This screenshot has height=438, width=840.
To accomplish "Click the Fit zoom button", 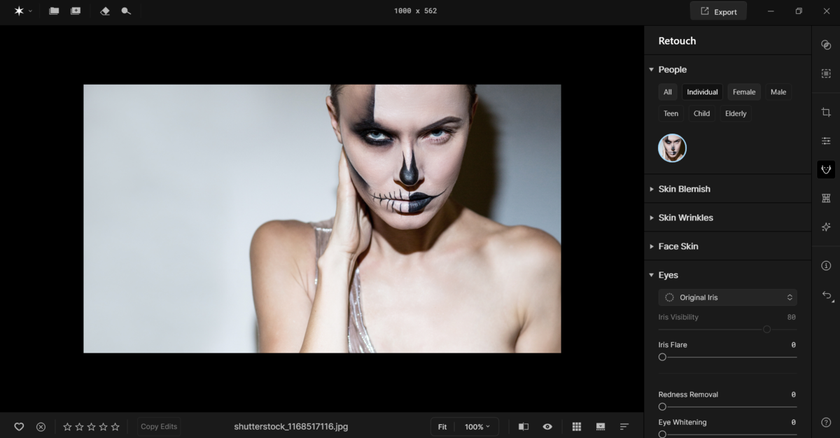I will 442,427.
